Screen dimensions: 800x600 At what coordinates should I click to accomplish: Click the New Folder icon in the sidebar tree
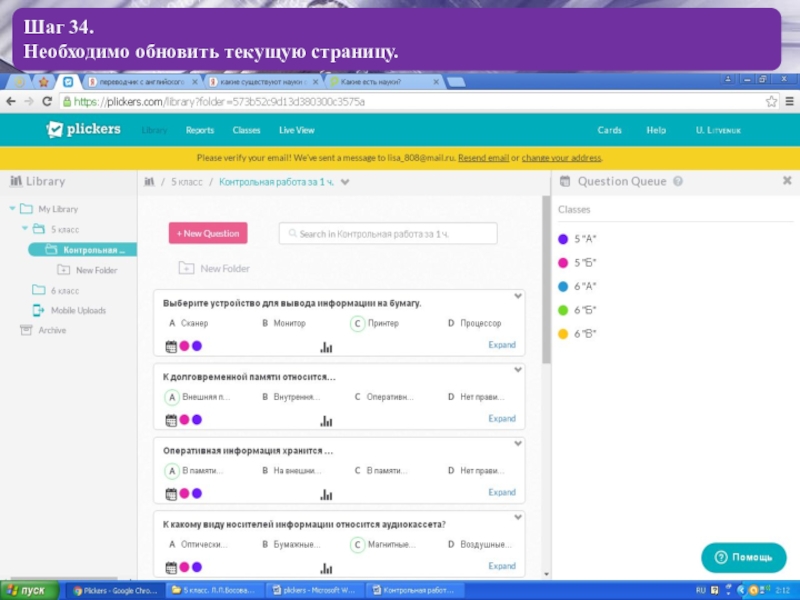[63, 270]
